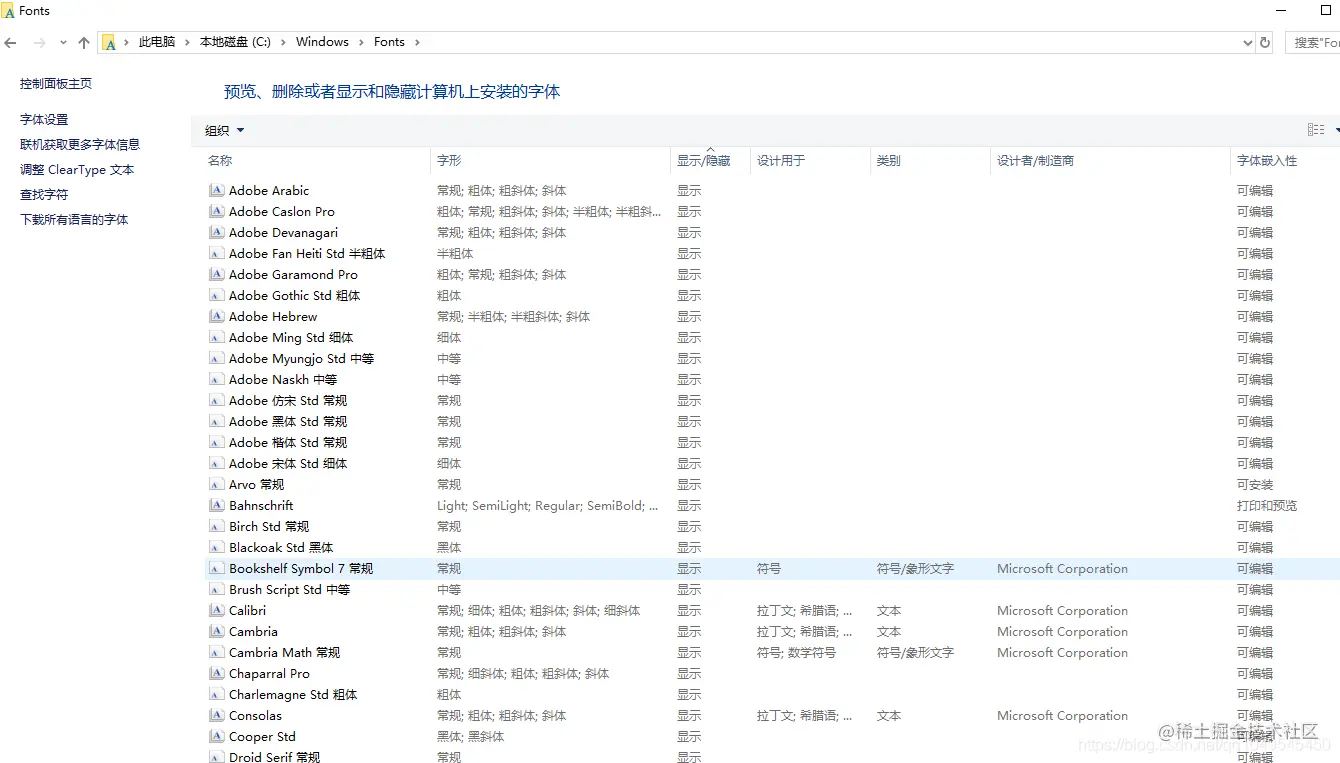The width and height of the screenshot is (1340, 763).
Task: Expand breadcrumb arrow after 此电脑
Action: 187,42
